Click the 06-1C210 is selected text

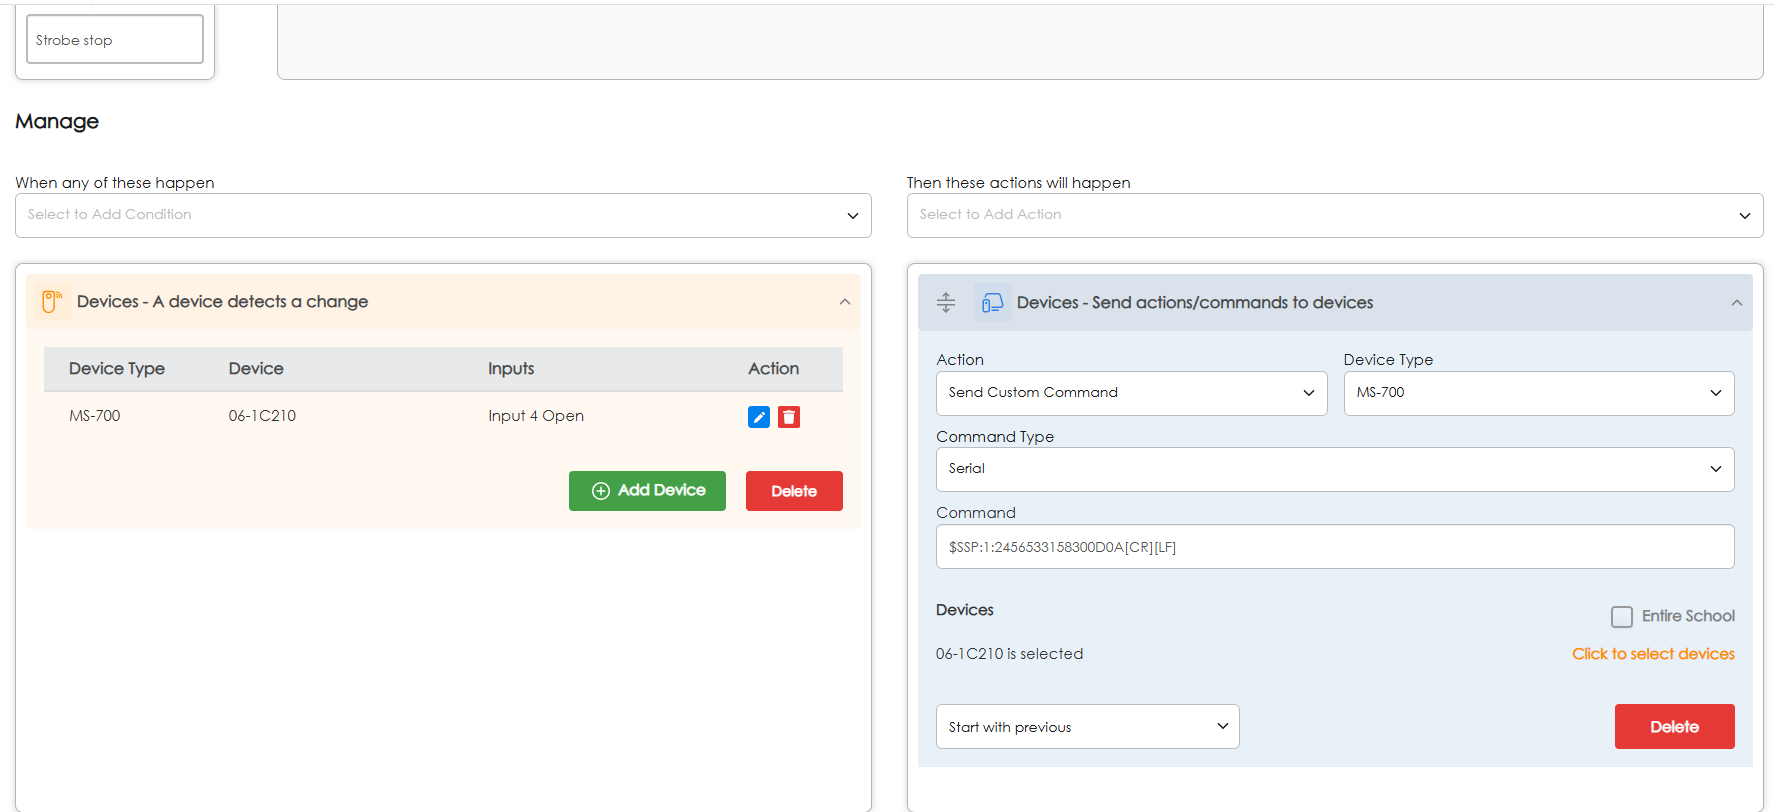click(1009, 654)
